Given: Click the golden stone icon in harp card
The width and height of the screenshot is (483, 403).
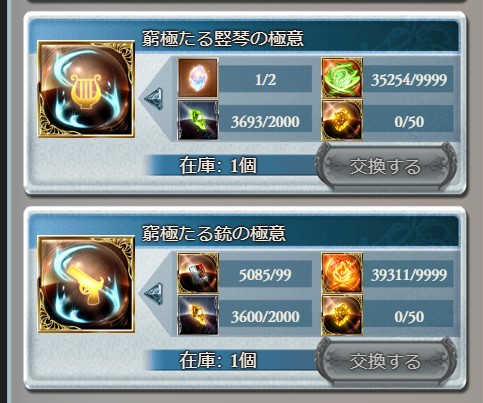Looking at the screenshot, I should click(342, 120).
